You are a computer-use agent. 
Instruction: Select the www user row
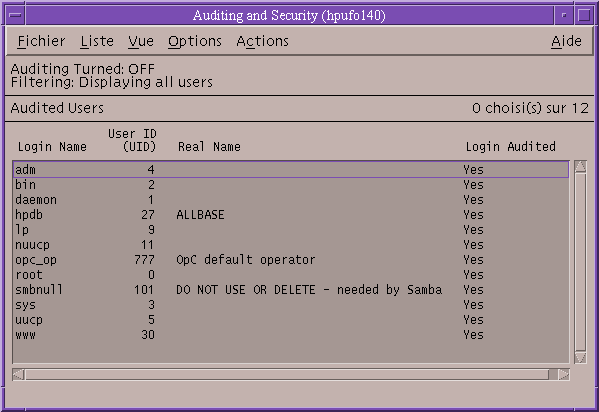tap(291, 334)
